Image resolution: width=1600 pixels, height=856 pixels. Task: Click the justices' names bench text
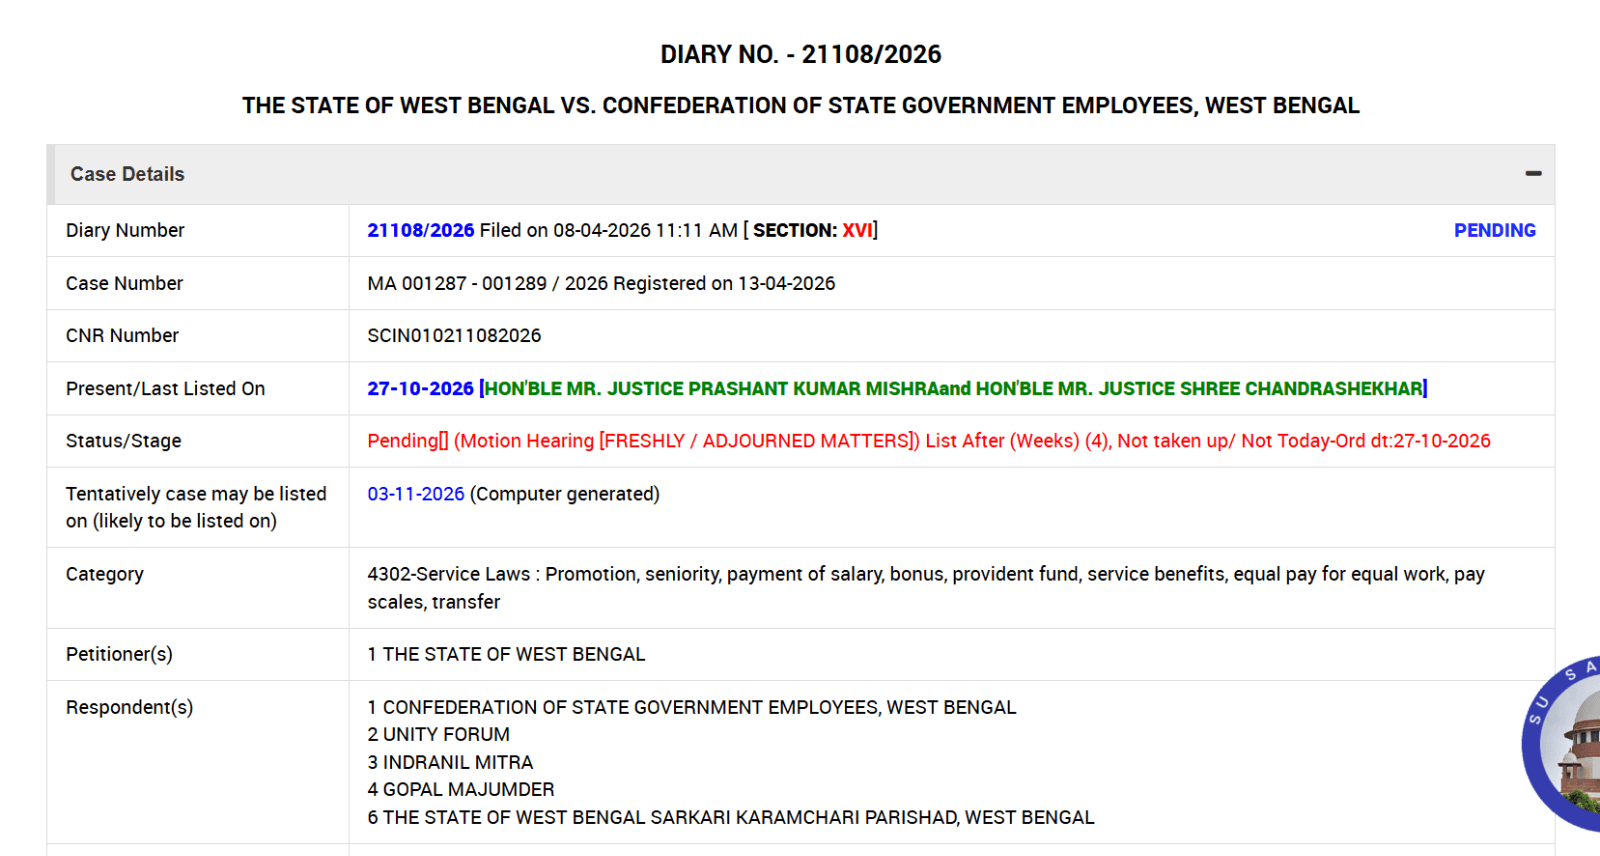pos(953,388)
